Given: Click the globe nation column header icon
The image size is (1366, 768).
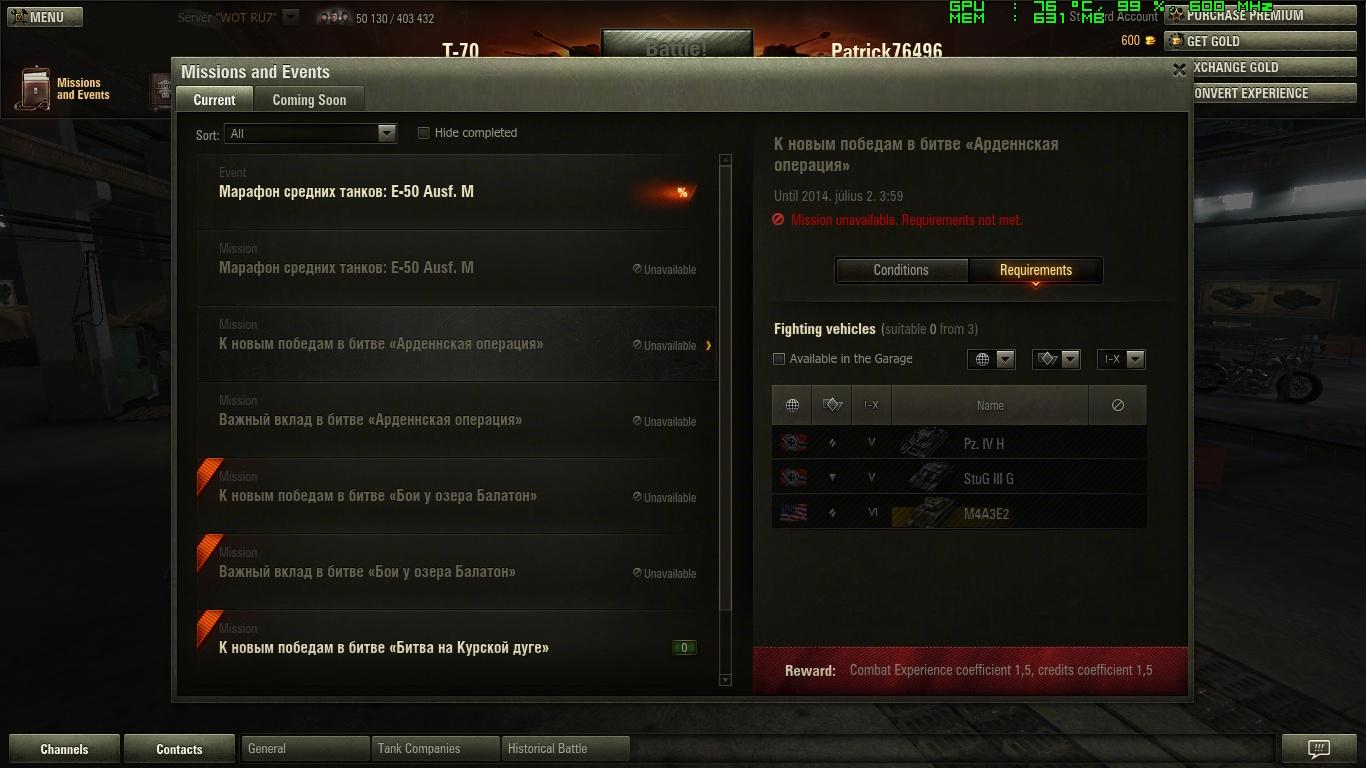Looking at the screenshot, I should click(x=792, y=405).
